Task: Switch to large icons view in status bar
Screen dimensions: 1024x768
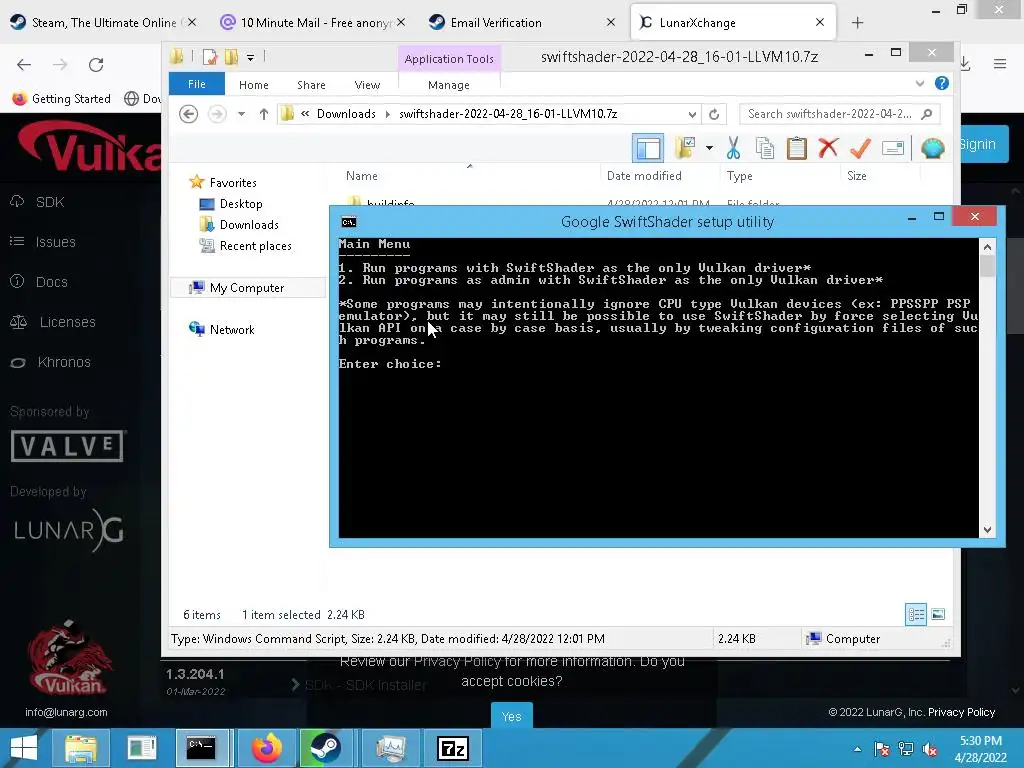Action: [938, 615]
